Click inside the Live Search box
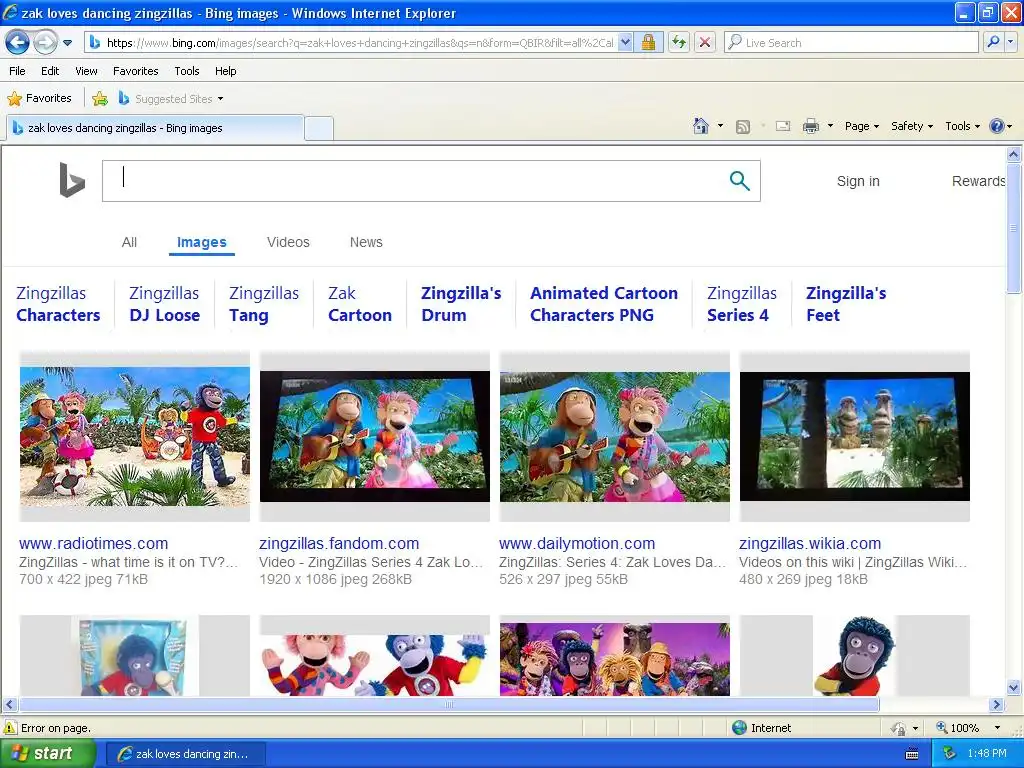1024x768 pixels. coord(852,42)
